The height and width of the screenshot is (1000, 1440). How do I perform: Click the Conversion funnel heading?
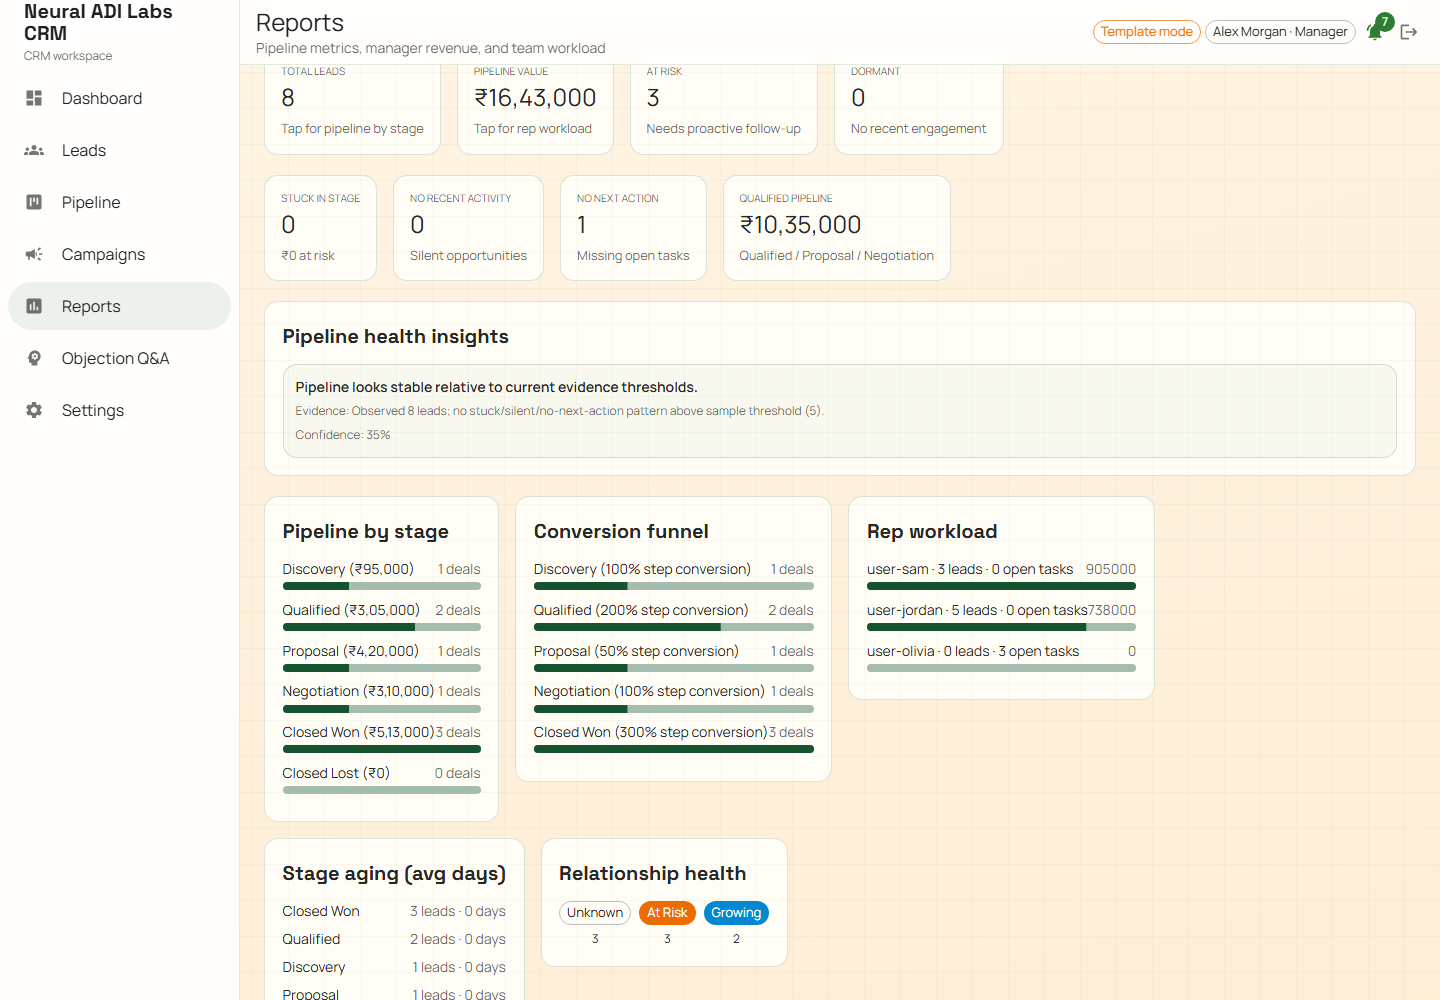tap(621, 532)
